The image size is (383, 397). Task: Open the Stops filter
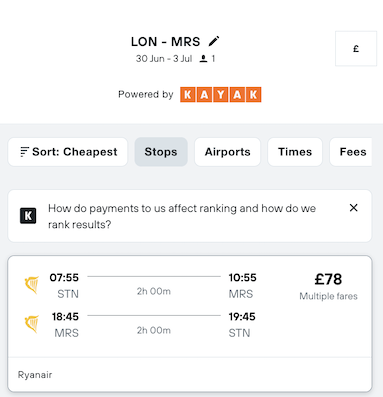[x=161, y=152]
